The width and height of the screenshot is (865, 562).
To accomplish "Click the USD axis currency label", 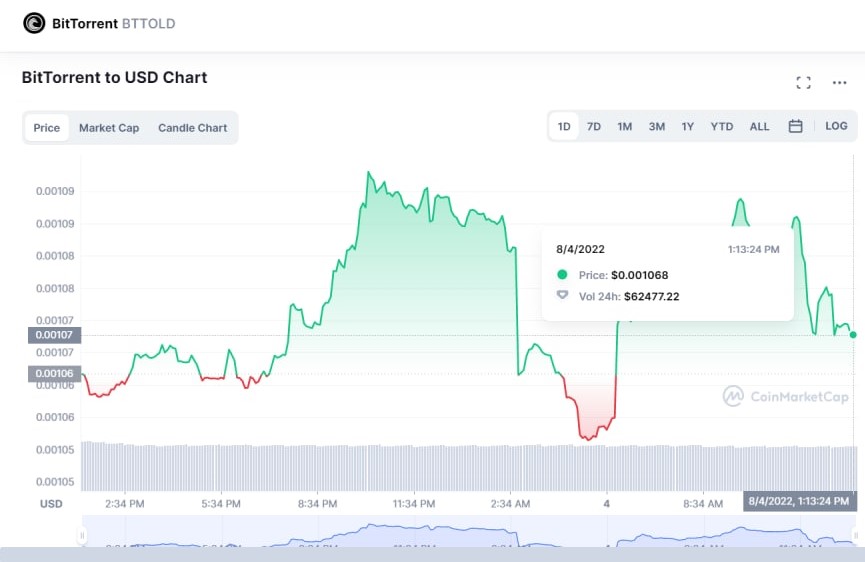I will tap(51, 504).
